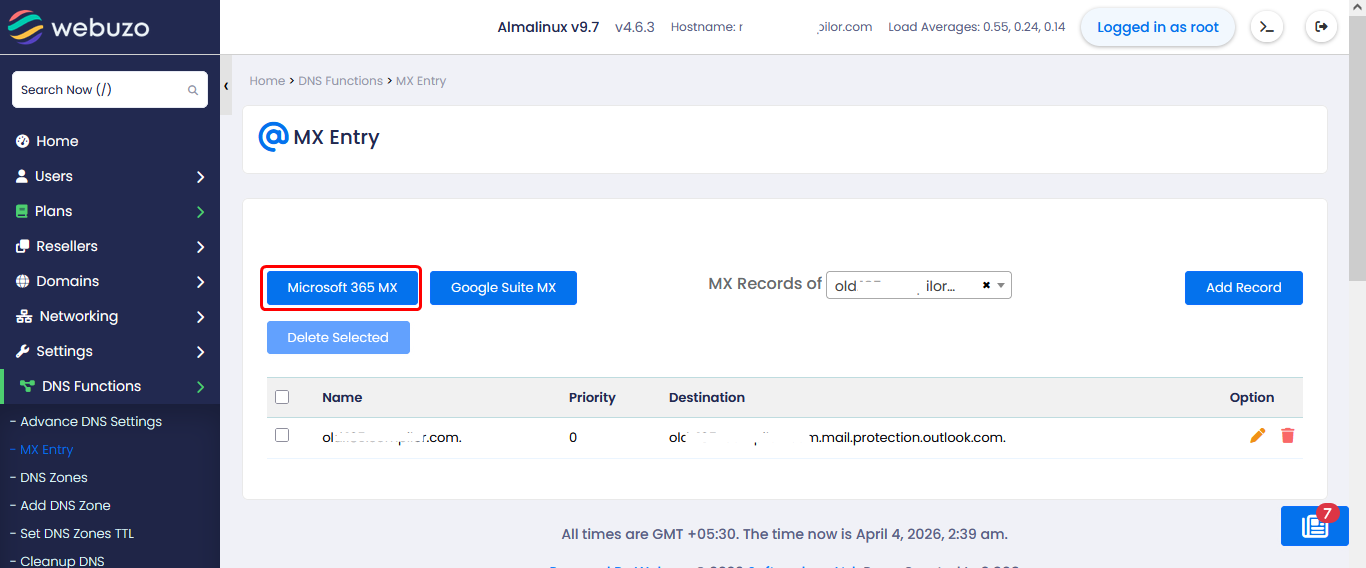The image size is (1366, 568).
Task: Open DNS Zones in the sidebar
Action: (x=54, y=477)
